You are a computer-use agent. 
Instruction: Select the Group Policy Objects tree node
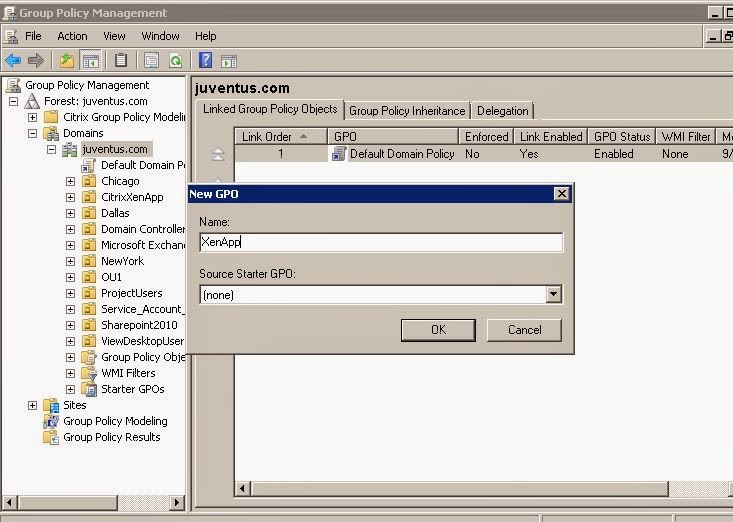143,357
